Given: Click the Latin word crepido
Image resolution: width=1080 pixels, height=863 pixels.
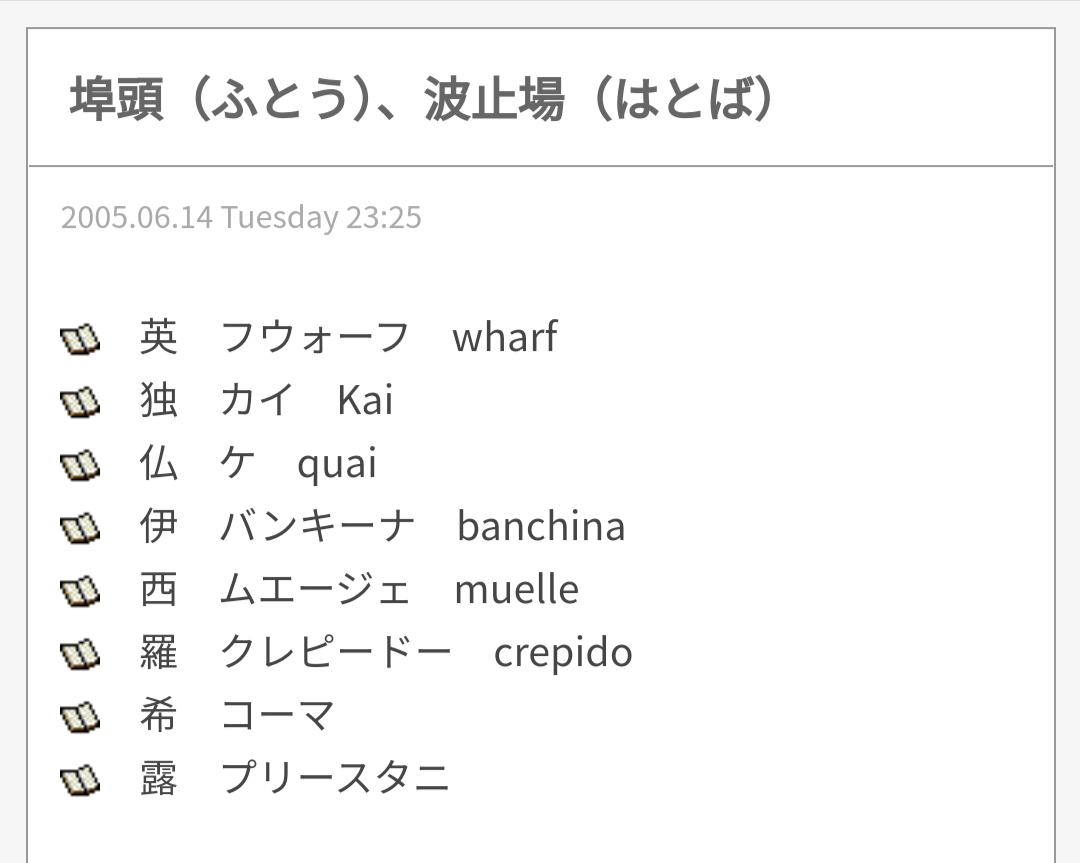Looking at the screenshot, I should tap(563, 652).
